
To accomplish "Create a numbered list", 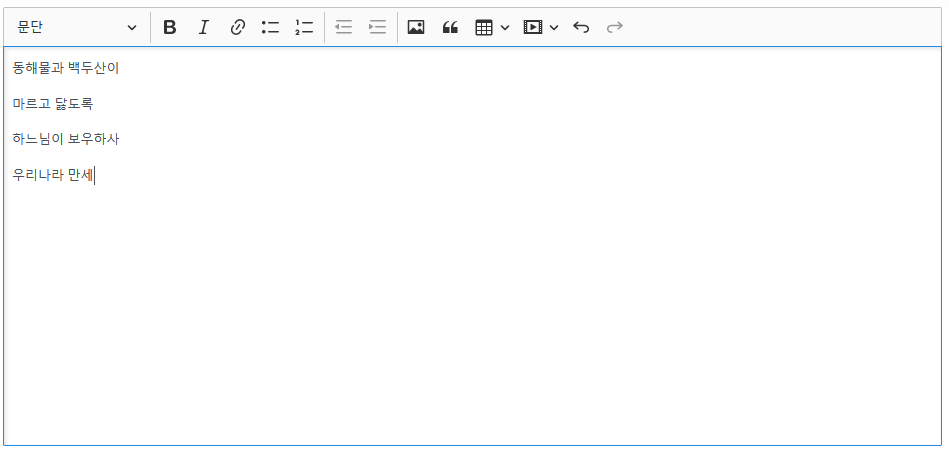I will pyautogui.click(x=304, y=27).
